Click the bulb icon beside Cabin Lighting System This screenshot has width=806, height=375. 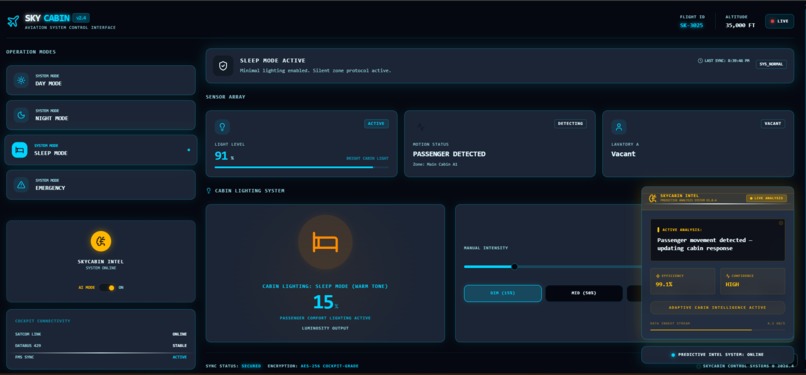pos(209,191)
